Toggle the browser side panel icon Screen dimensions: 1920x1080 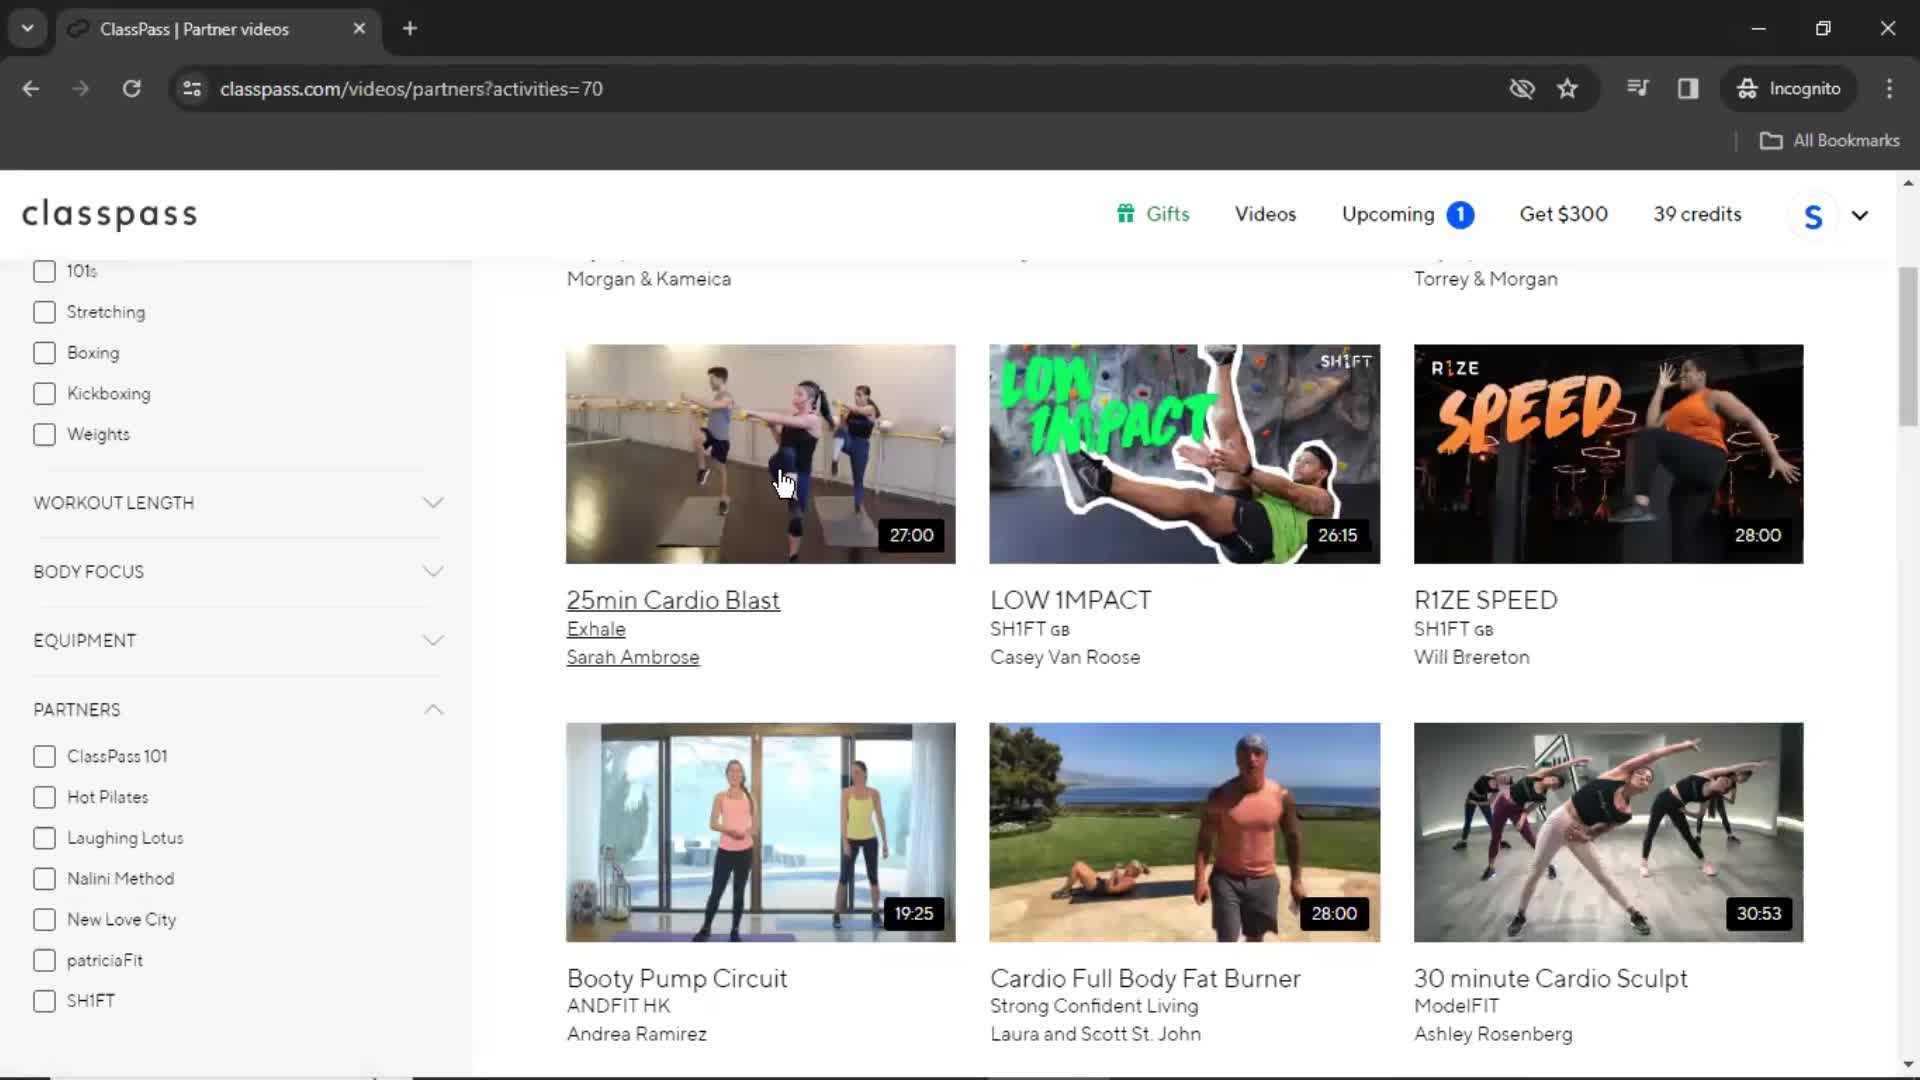pos(1688,89)
